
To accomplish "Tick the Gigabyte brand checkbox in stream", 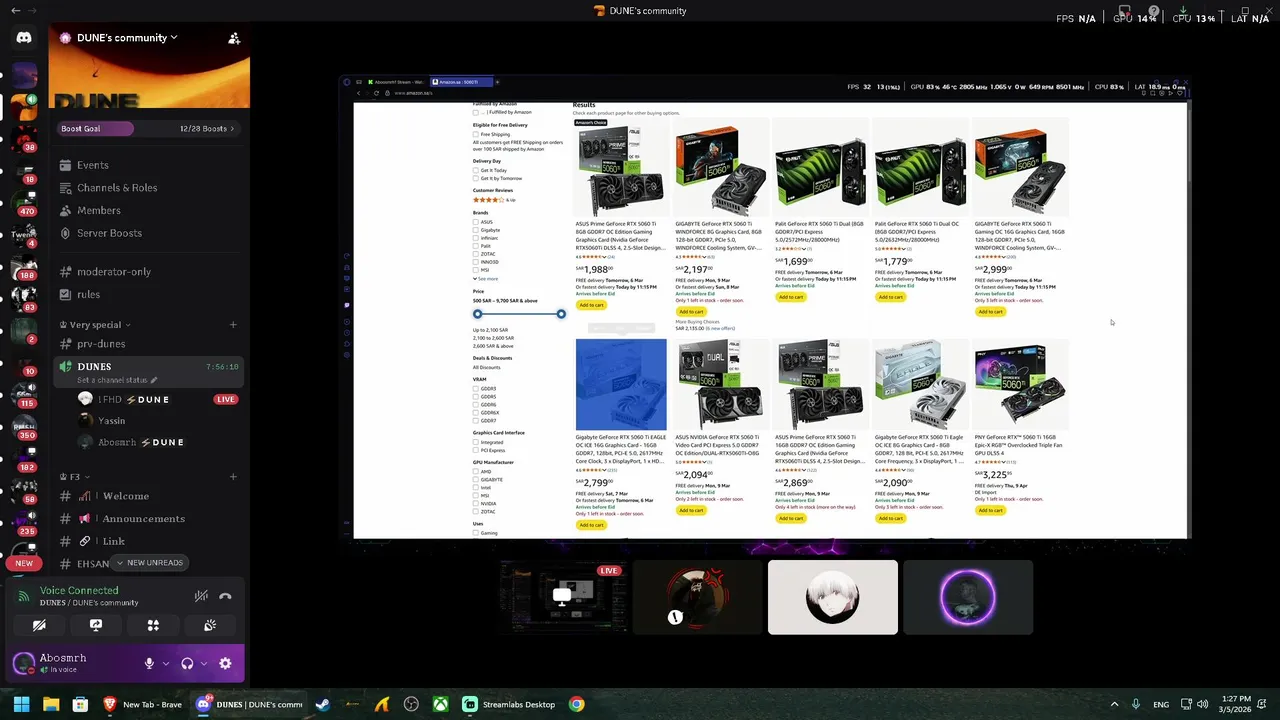I will click(477, 230).
